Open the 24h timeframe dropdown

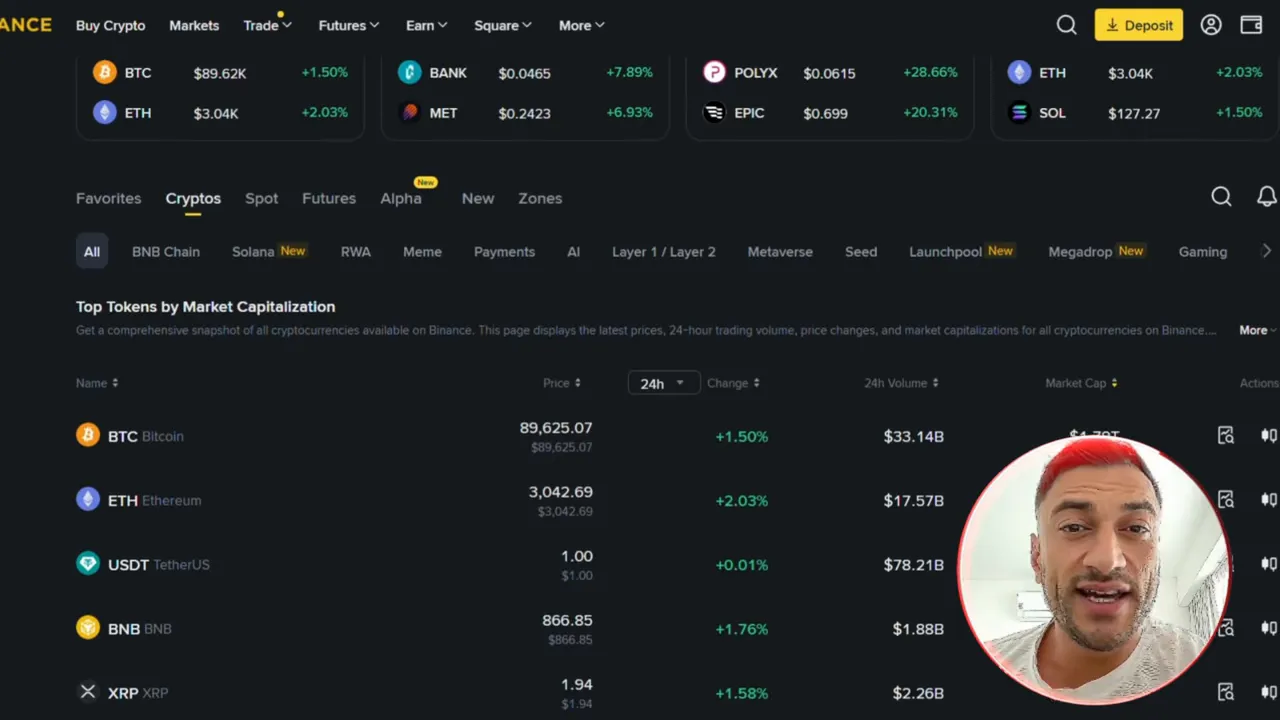(x=663, y=383)
